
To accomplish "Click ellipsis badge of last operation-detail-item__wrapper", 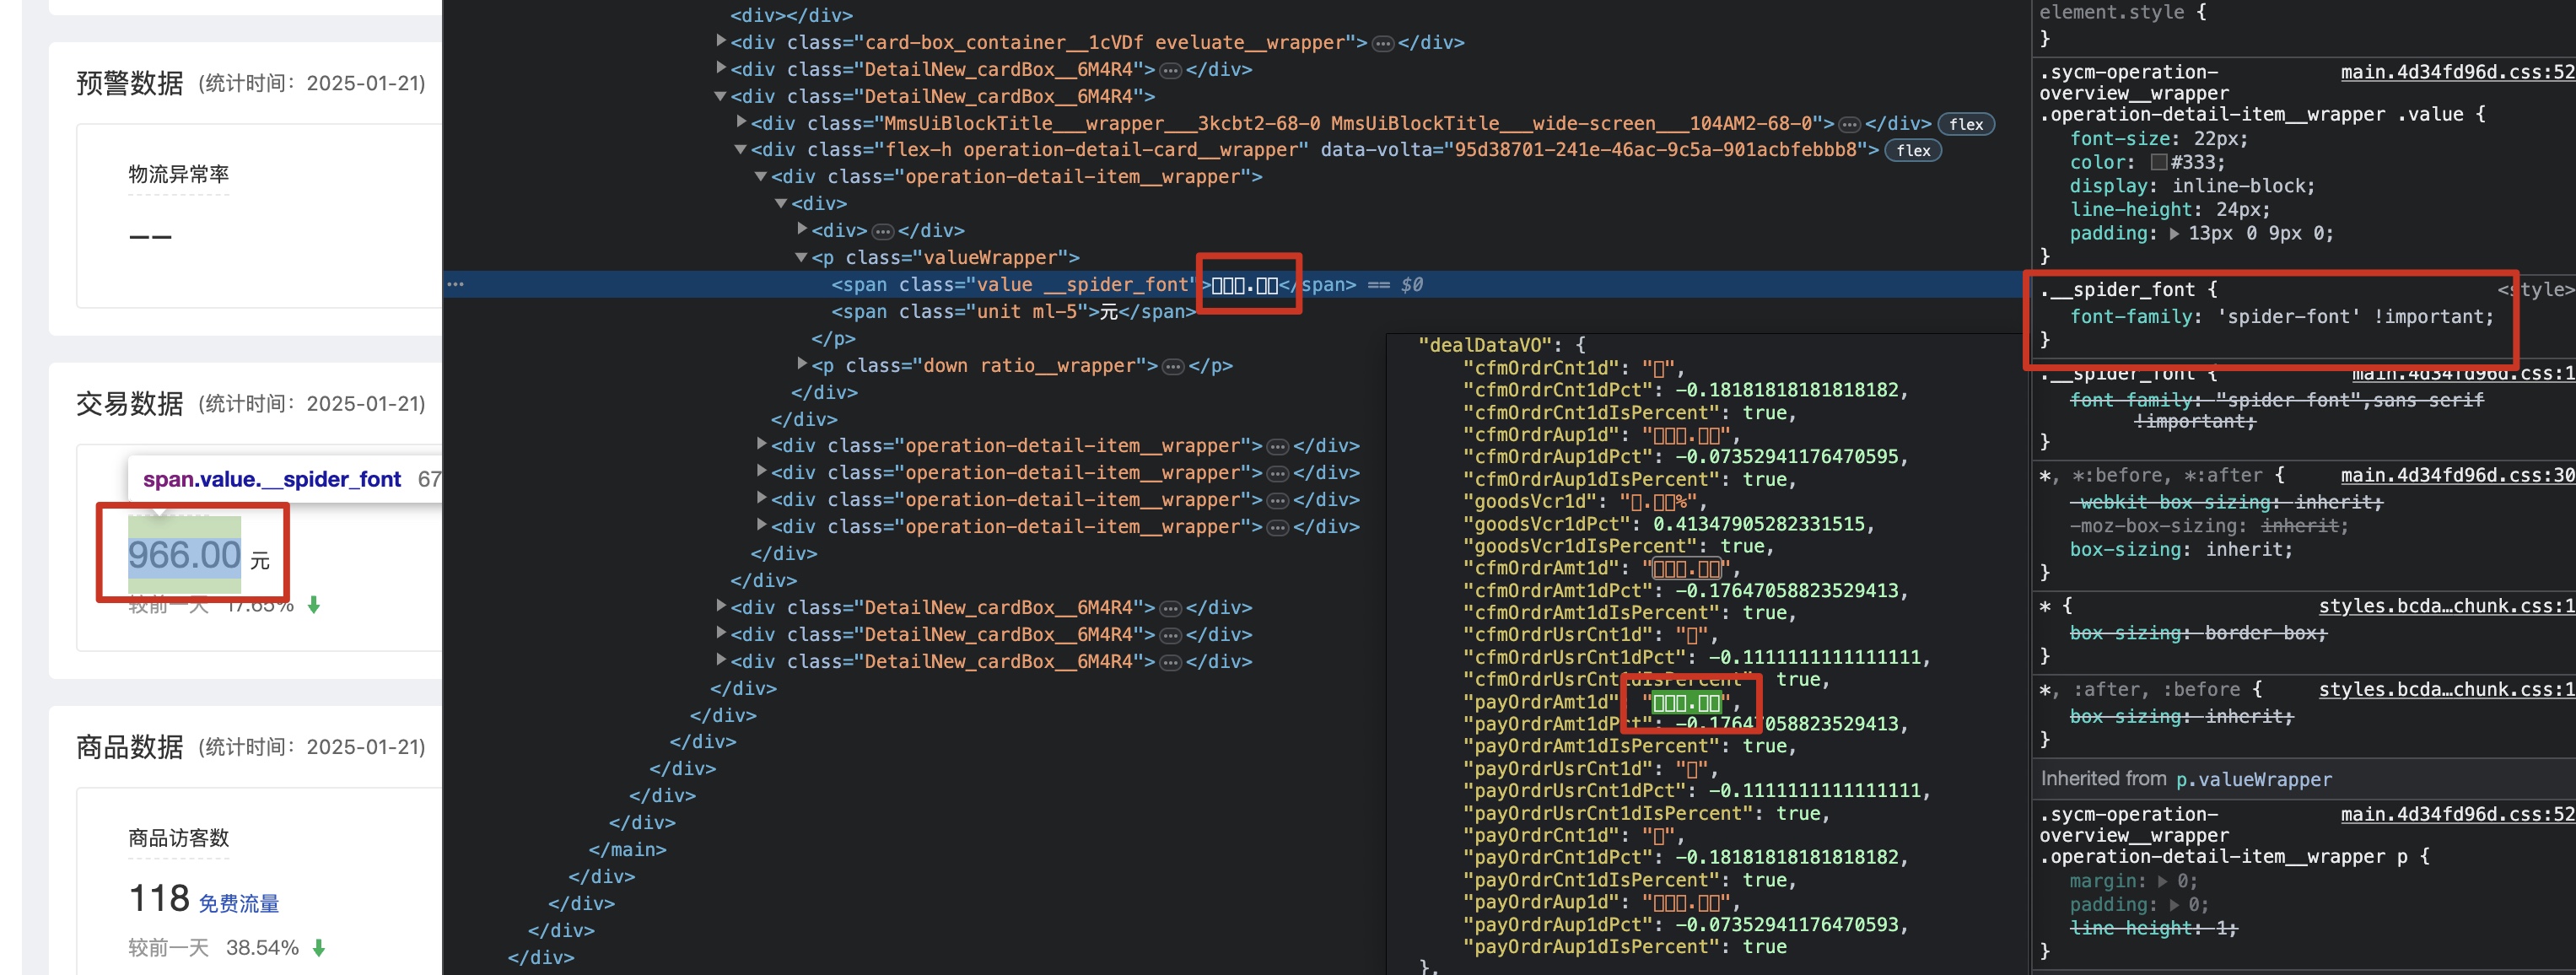I will (1277, 527).
